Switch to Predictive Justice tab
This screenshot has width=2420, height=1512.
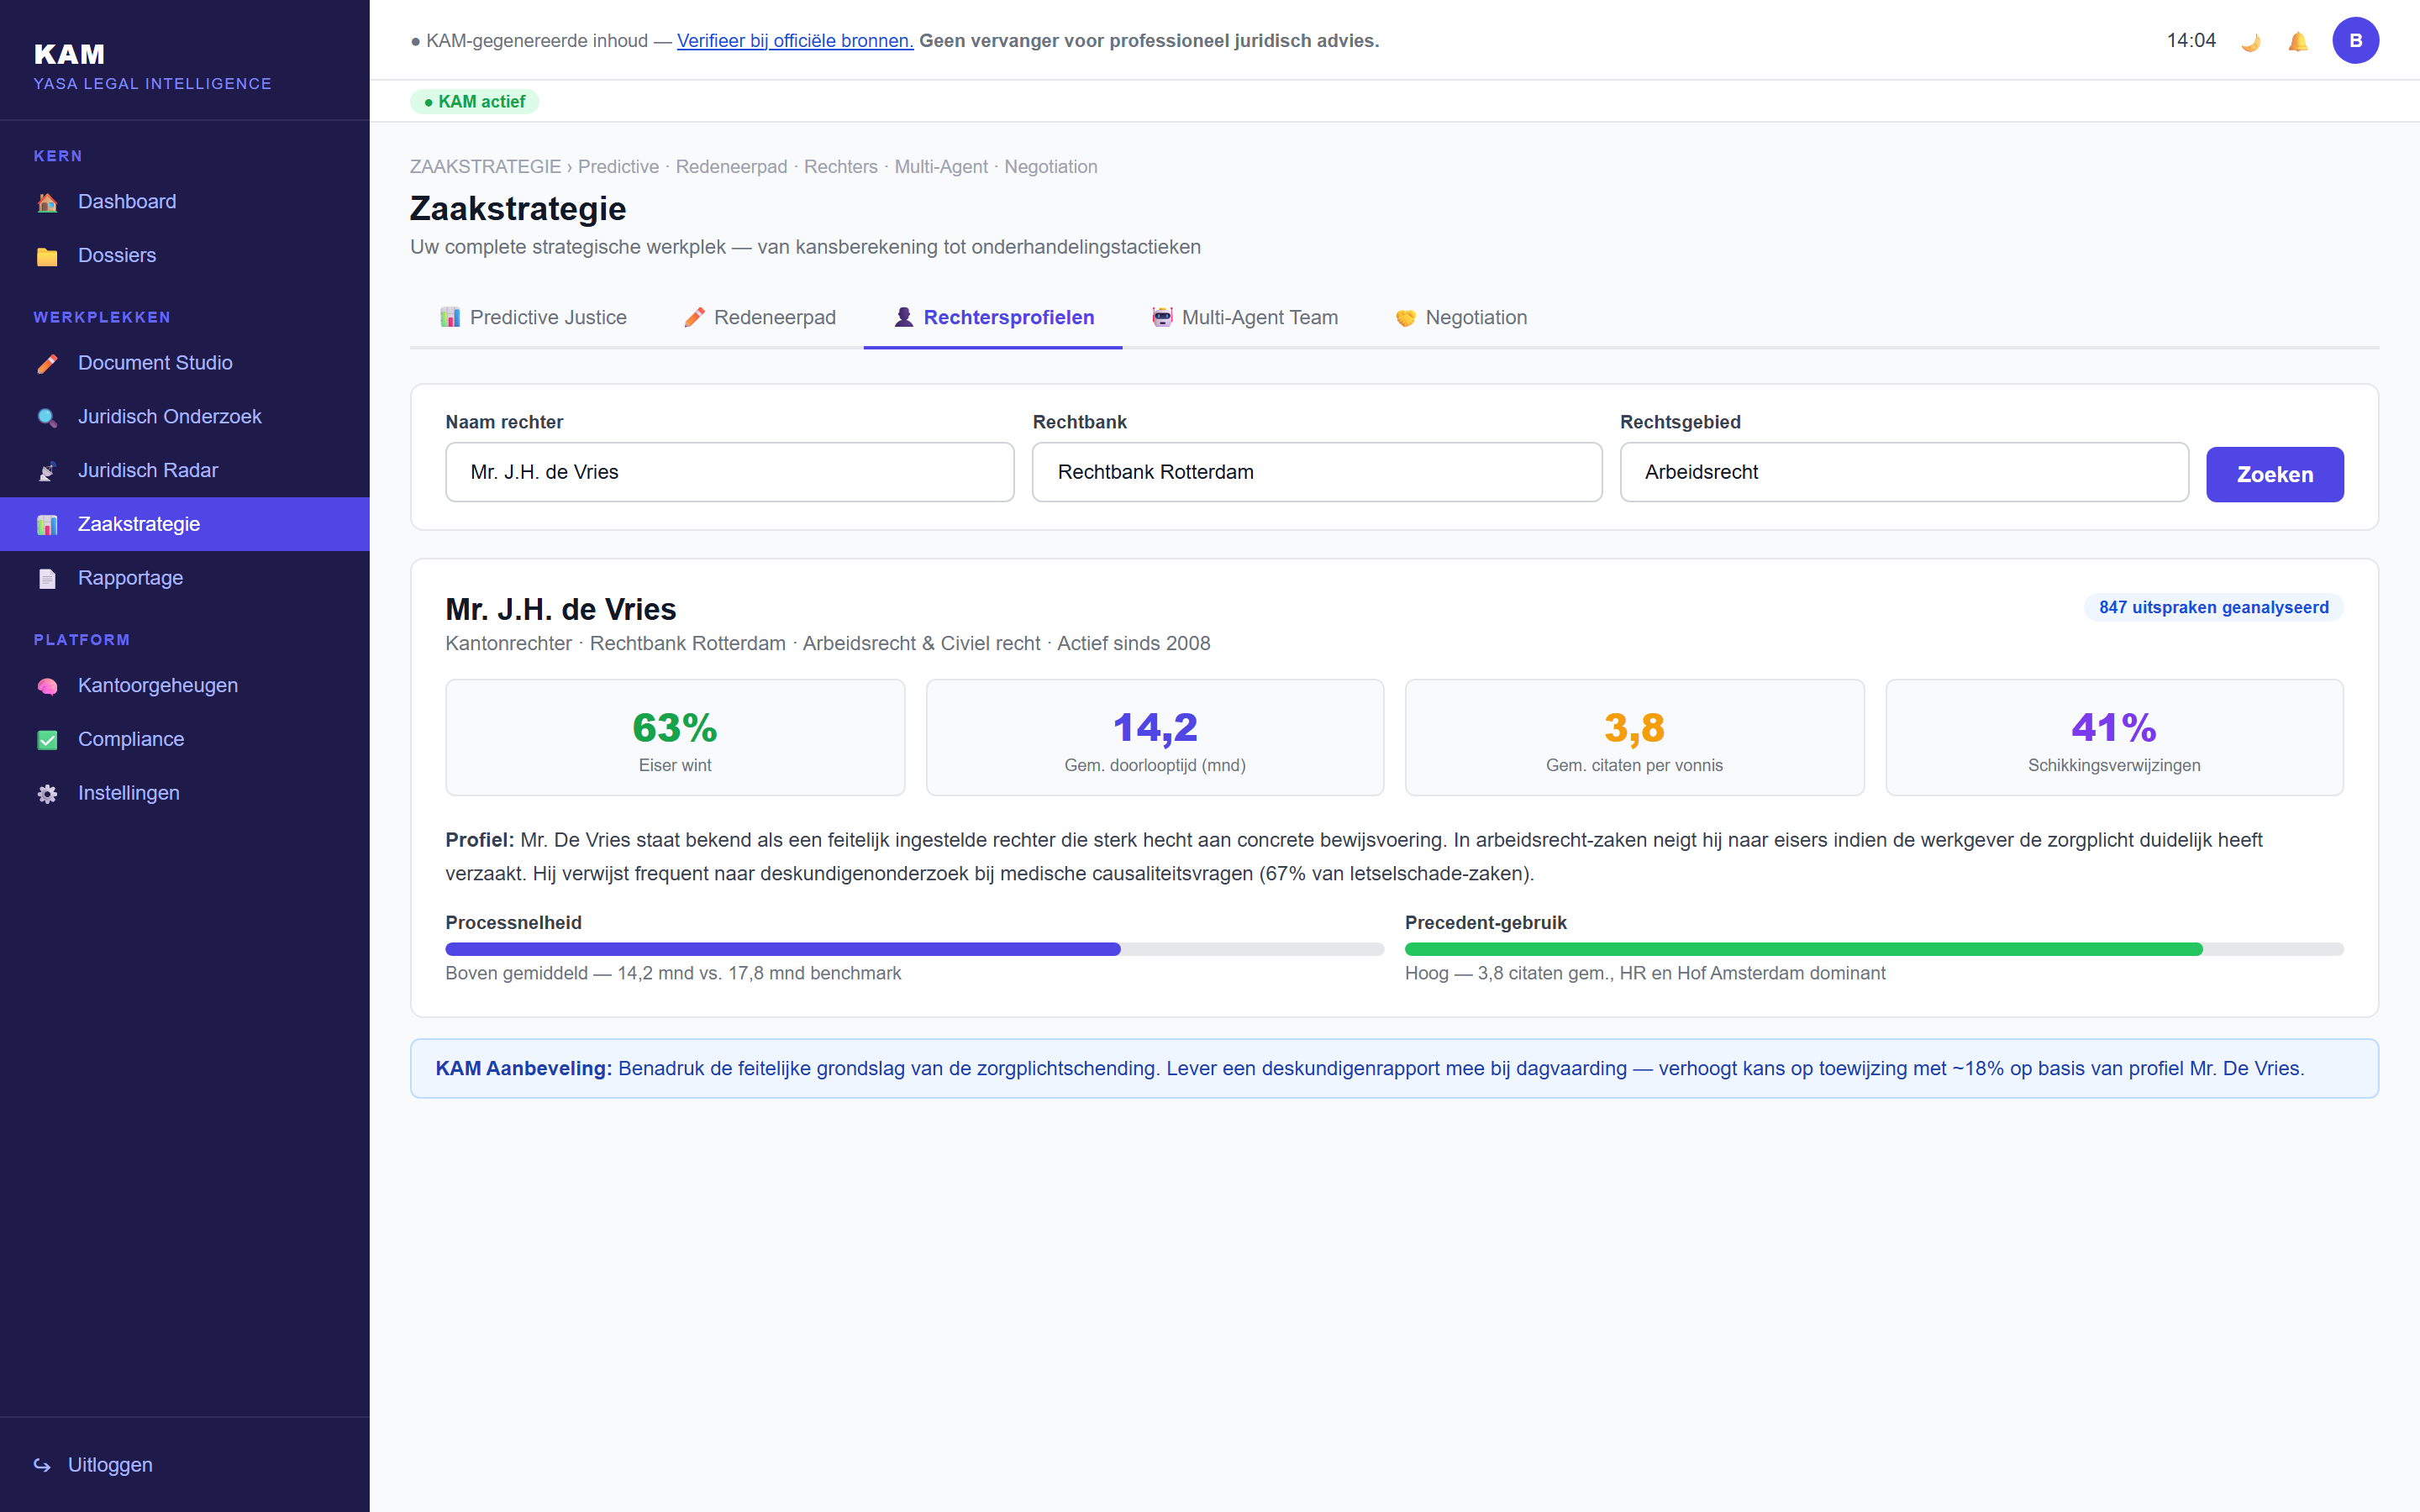coord(533,318)
